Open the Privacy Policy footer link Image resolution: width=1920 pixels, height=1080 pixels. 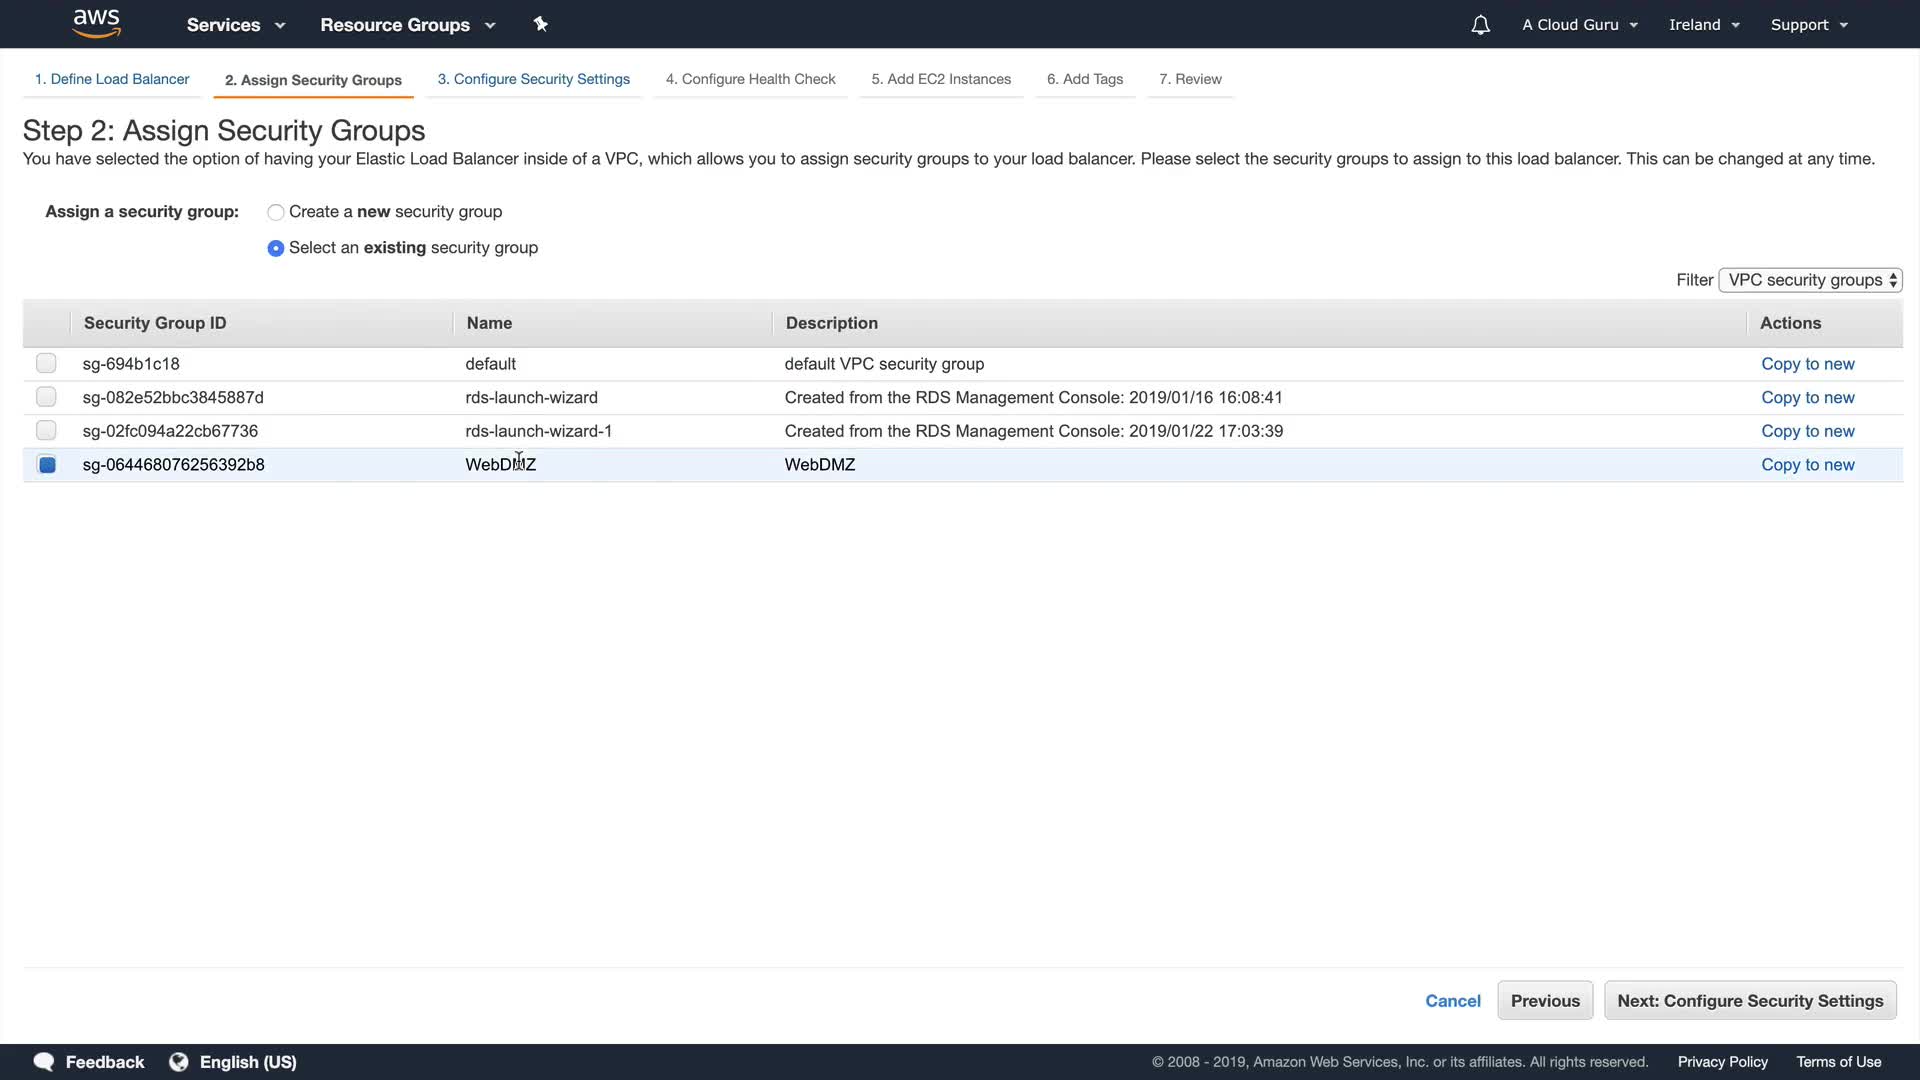pos(1722,1062)
